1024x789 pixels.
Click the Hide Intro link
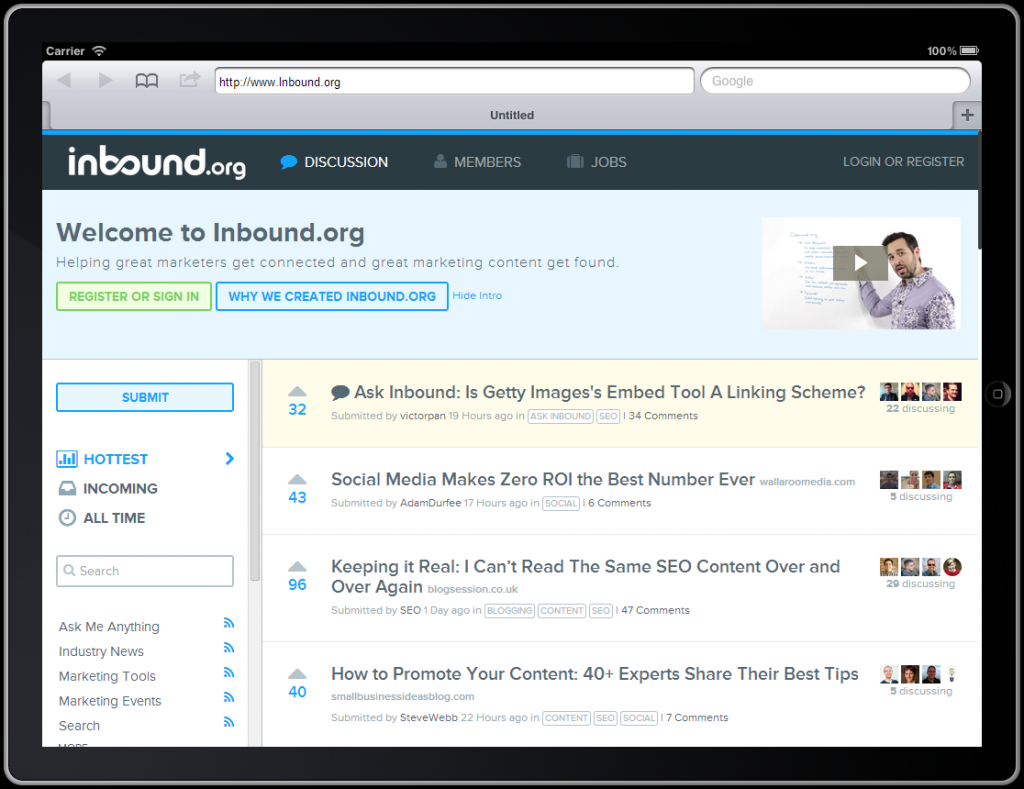click(x=477, y=296)
